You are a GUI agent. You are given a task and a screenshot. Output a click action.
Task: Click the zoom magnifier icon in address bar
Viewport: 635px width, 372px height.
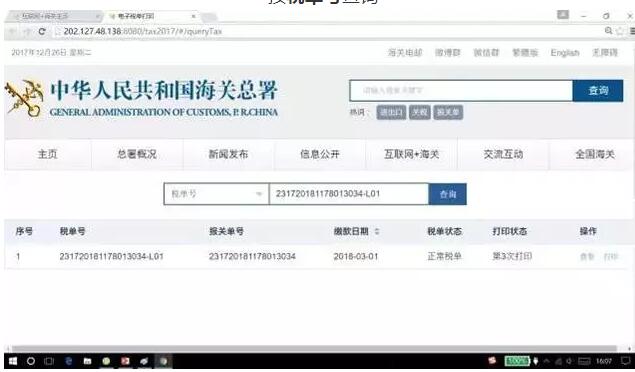(608, 31)
